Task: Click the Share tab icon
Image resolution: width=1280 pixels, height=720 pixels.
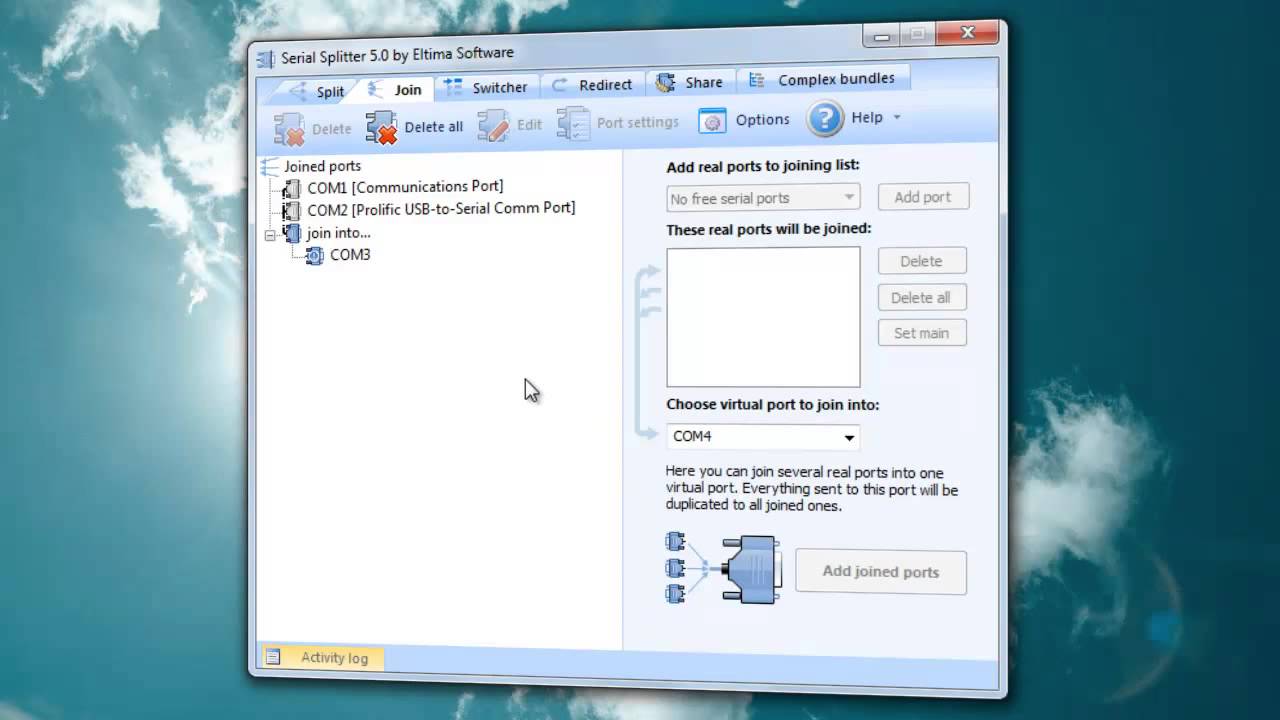Action: 665,83
